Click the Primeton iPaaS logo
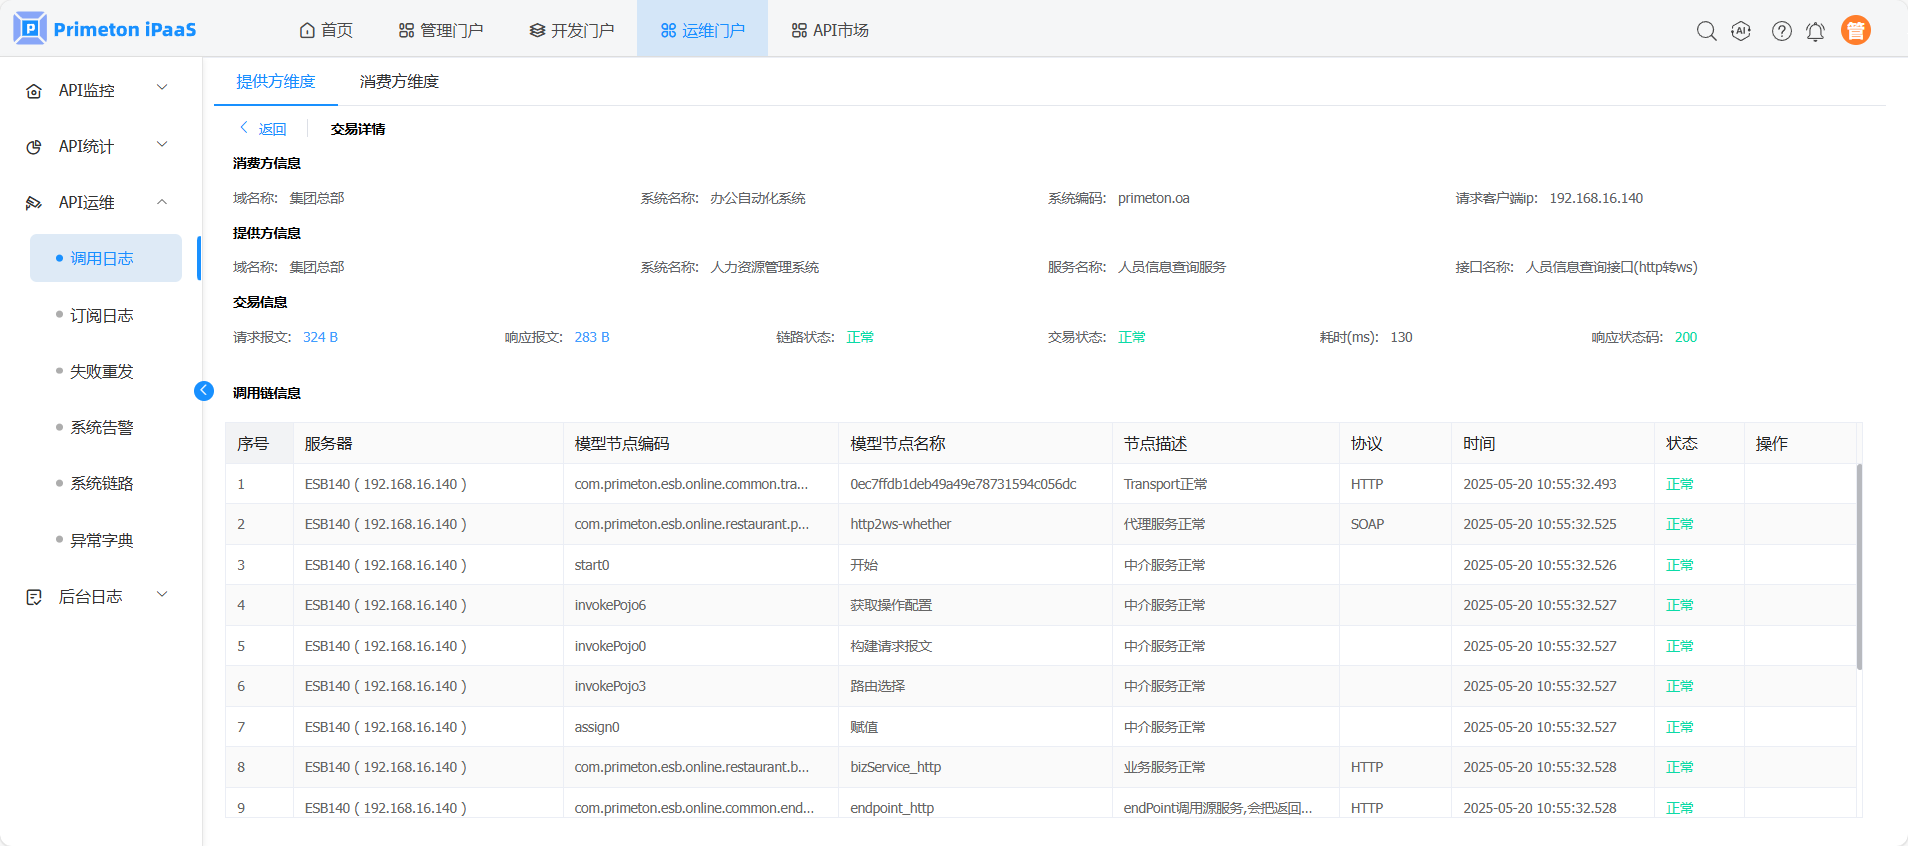This screenshot has height=846, width=1908. (x=105, y=29)
